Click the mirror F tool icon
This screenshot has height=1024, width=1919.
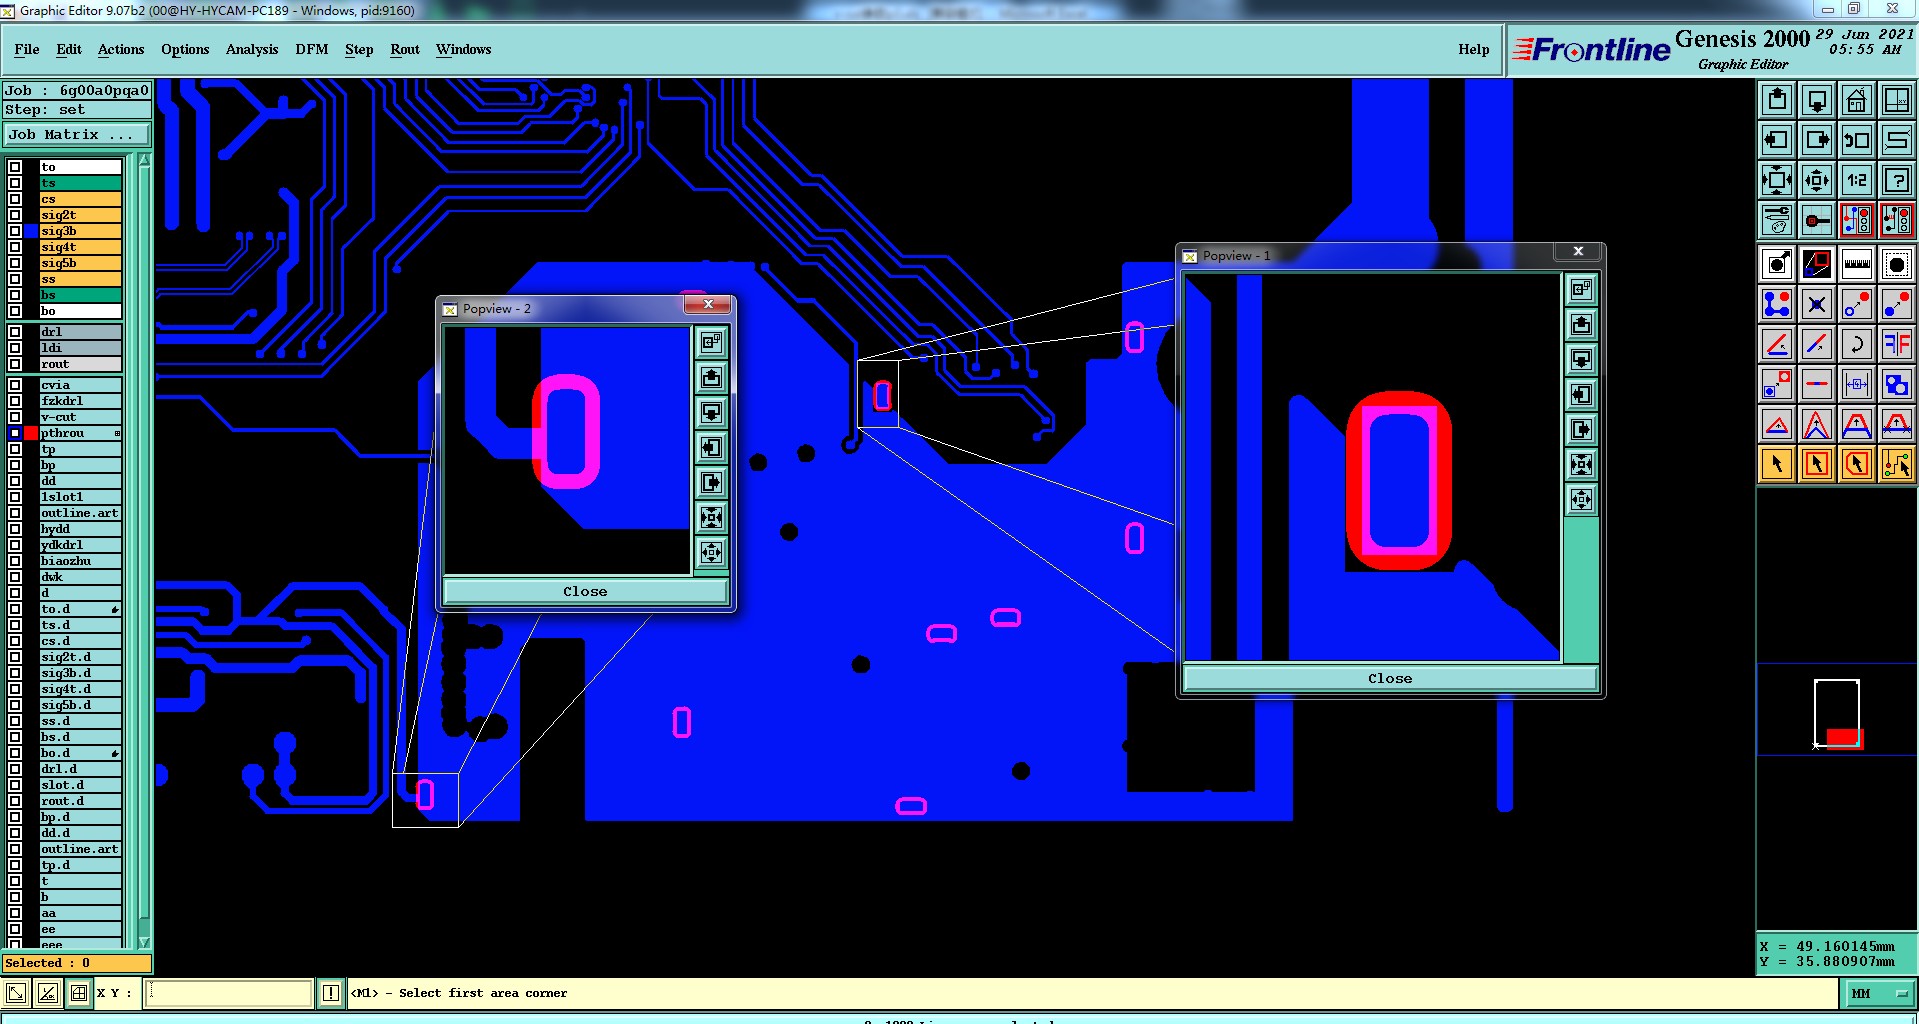tap(1897, 344)
